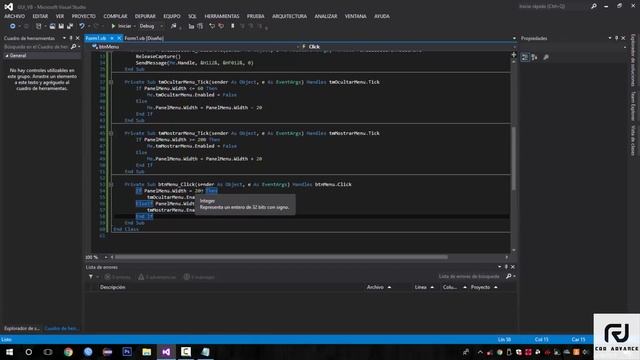Open the Debug configuration dropdown
The width and height of the screenshot is (640, 360).
coord(151,26)
